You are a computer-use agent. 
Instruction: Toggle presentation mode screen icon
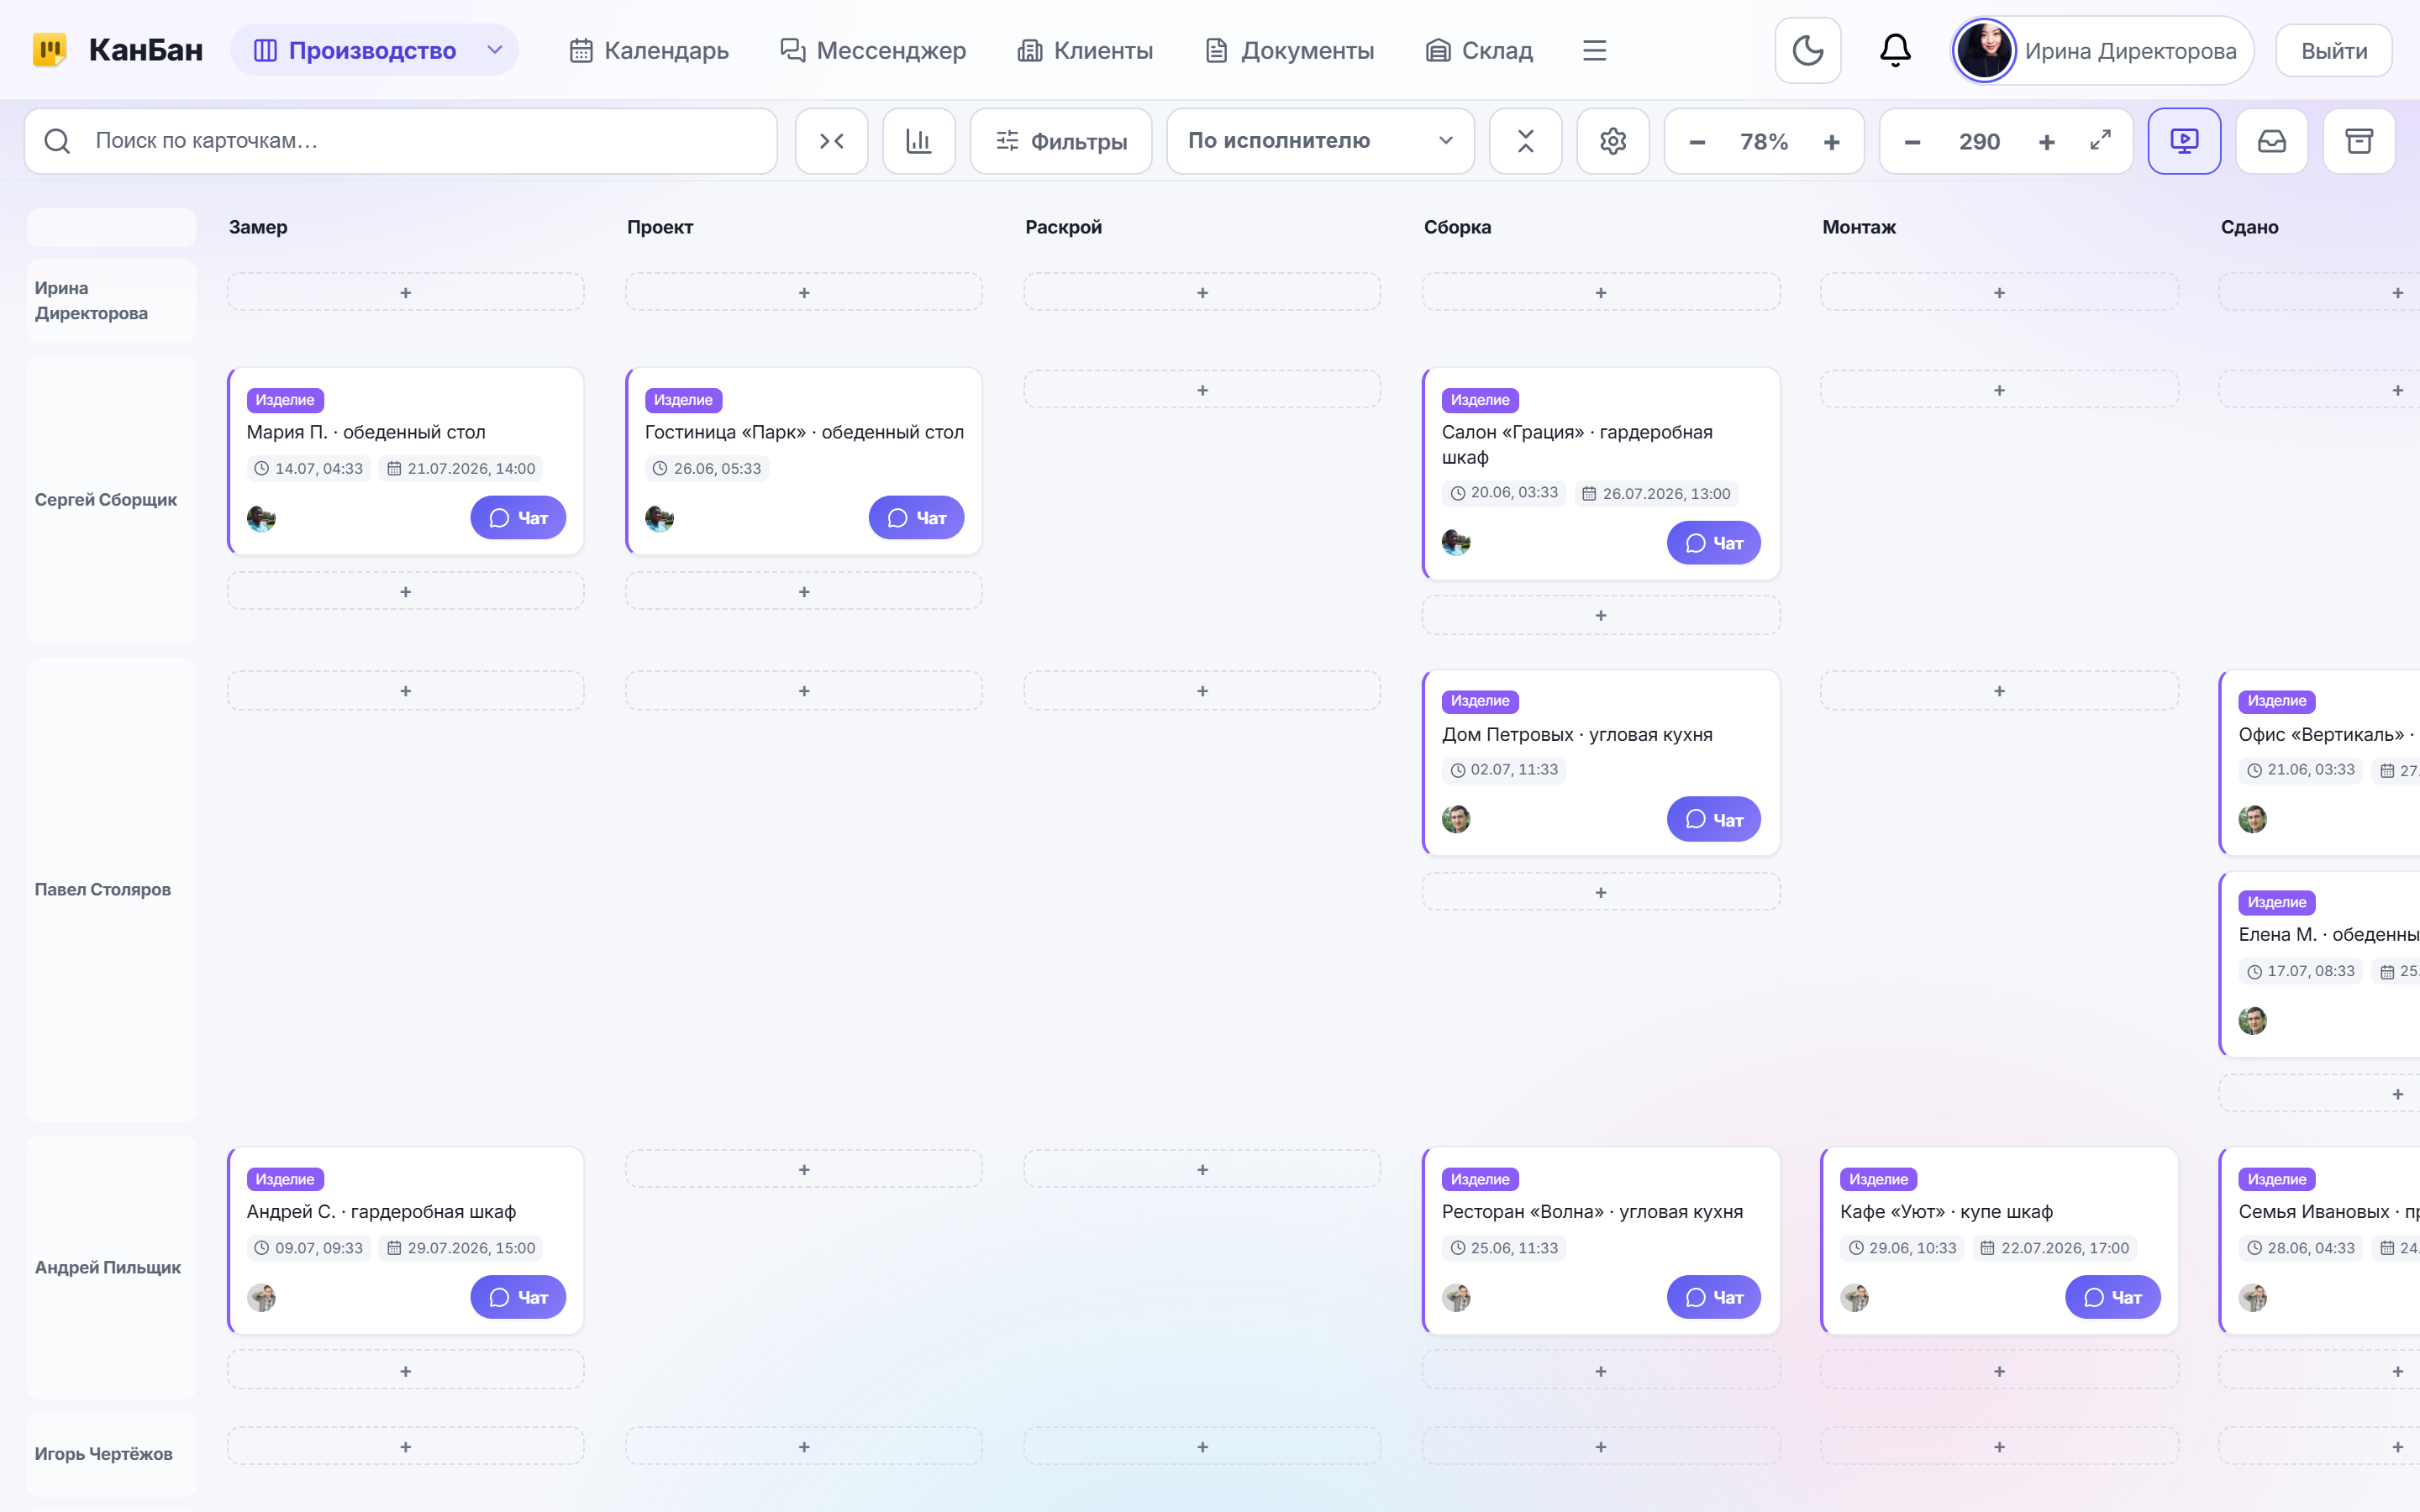tap(2184, 141)
